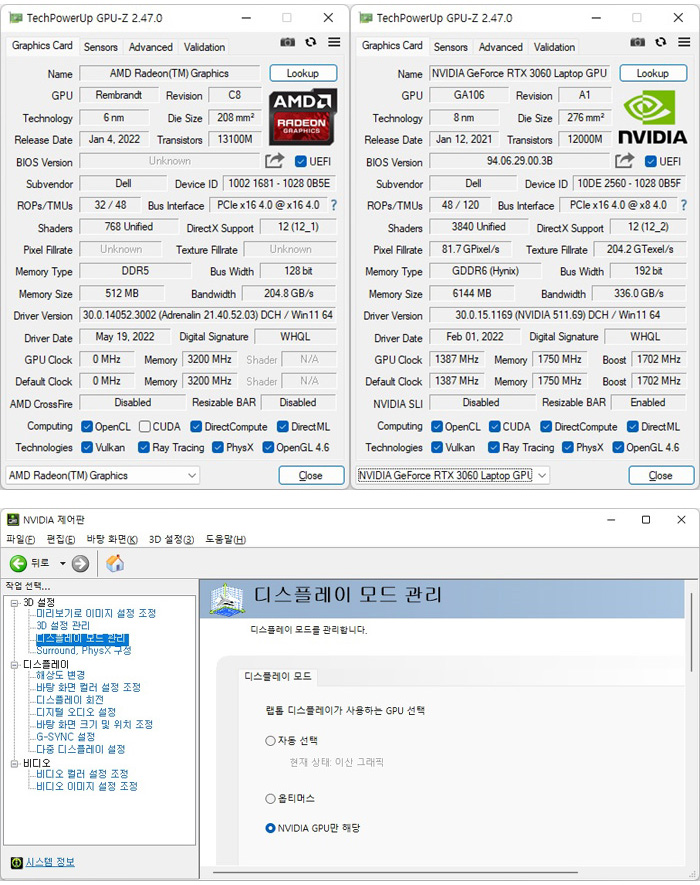
Task: Click the 뒤로 back button label
Action: tap(40, 563)
